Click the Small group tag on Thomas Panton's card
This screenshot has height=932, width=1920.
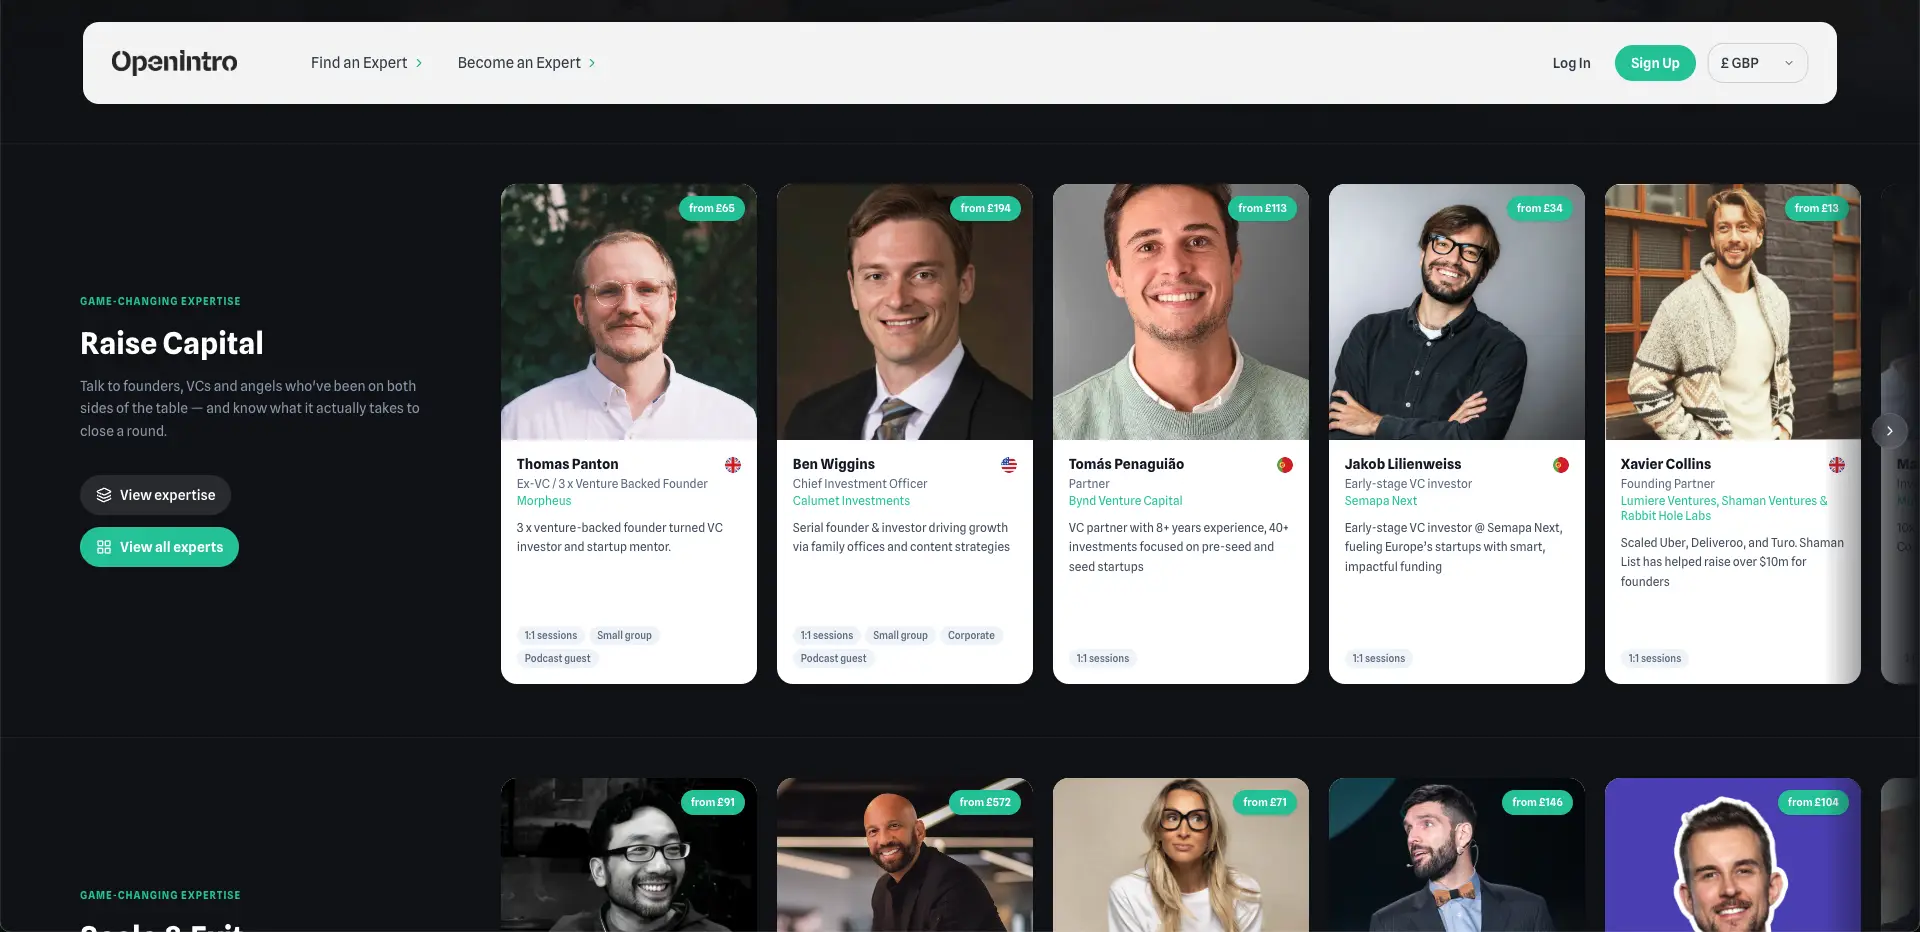point(624,635)
